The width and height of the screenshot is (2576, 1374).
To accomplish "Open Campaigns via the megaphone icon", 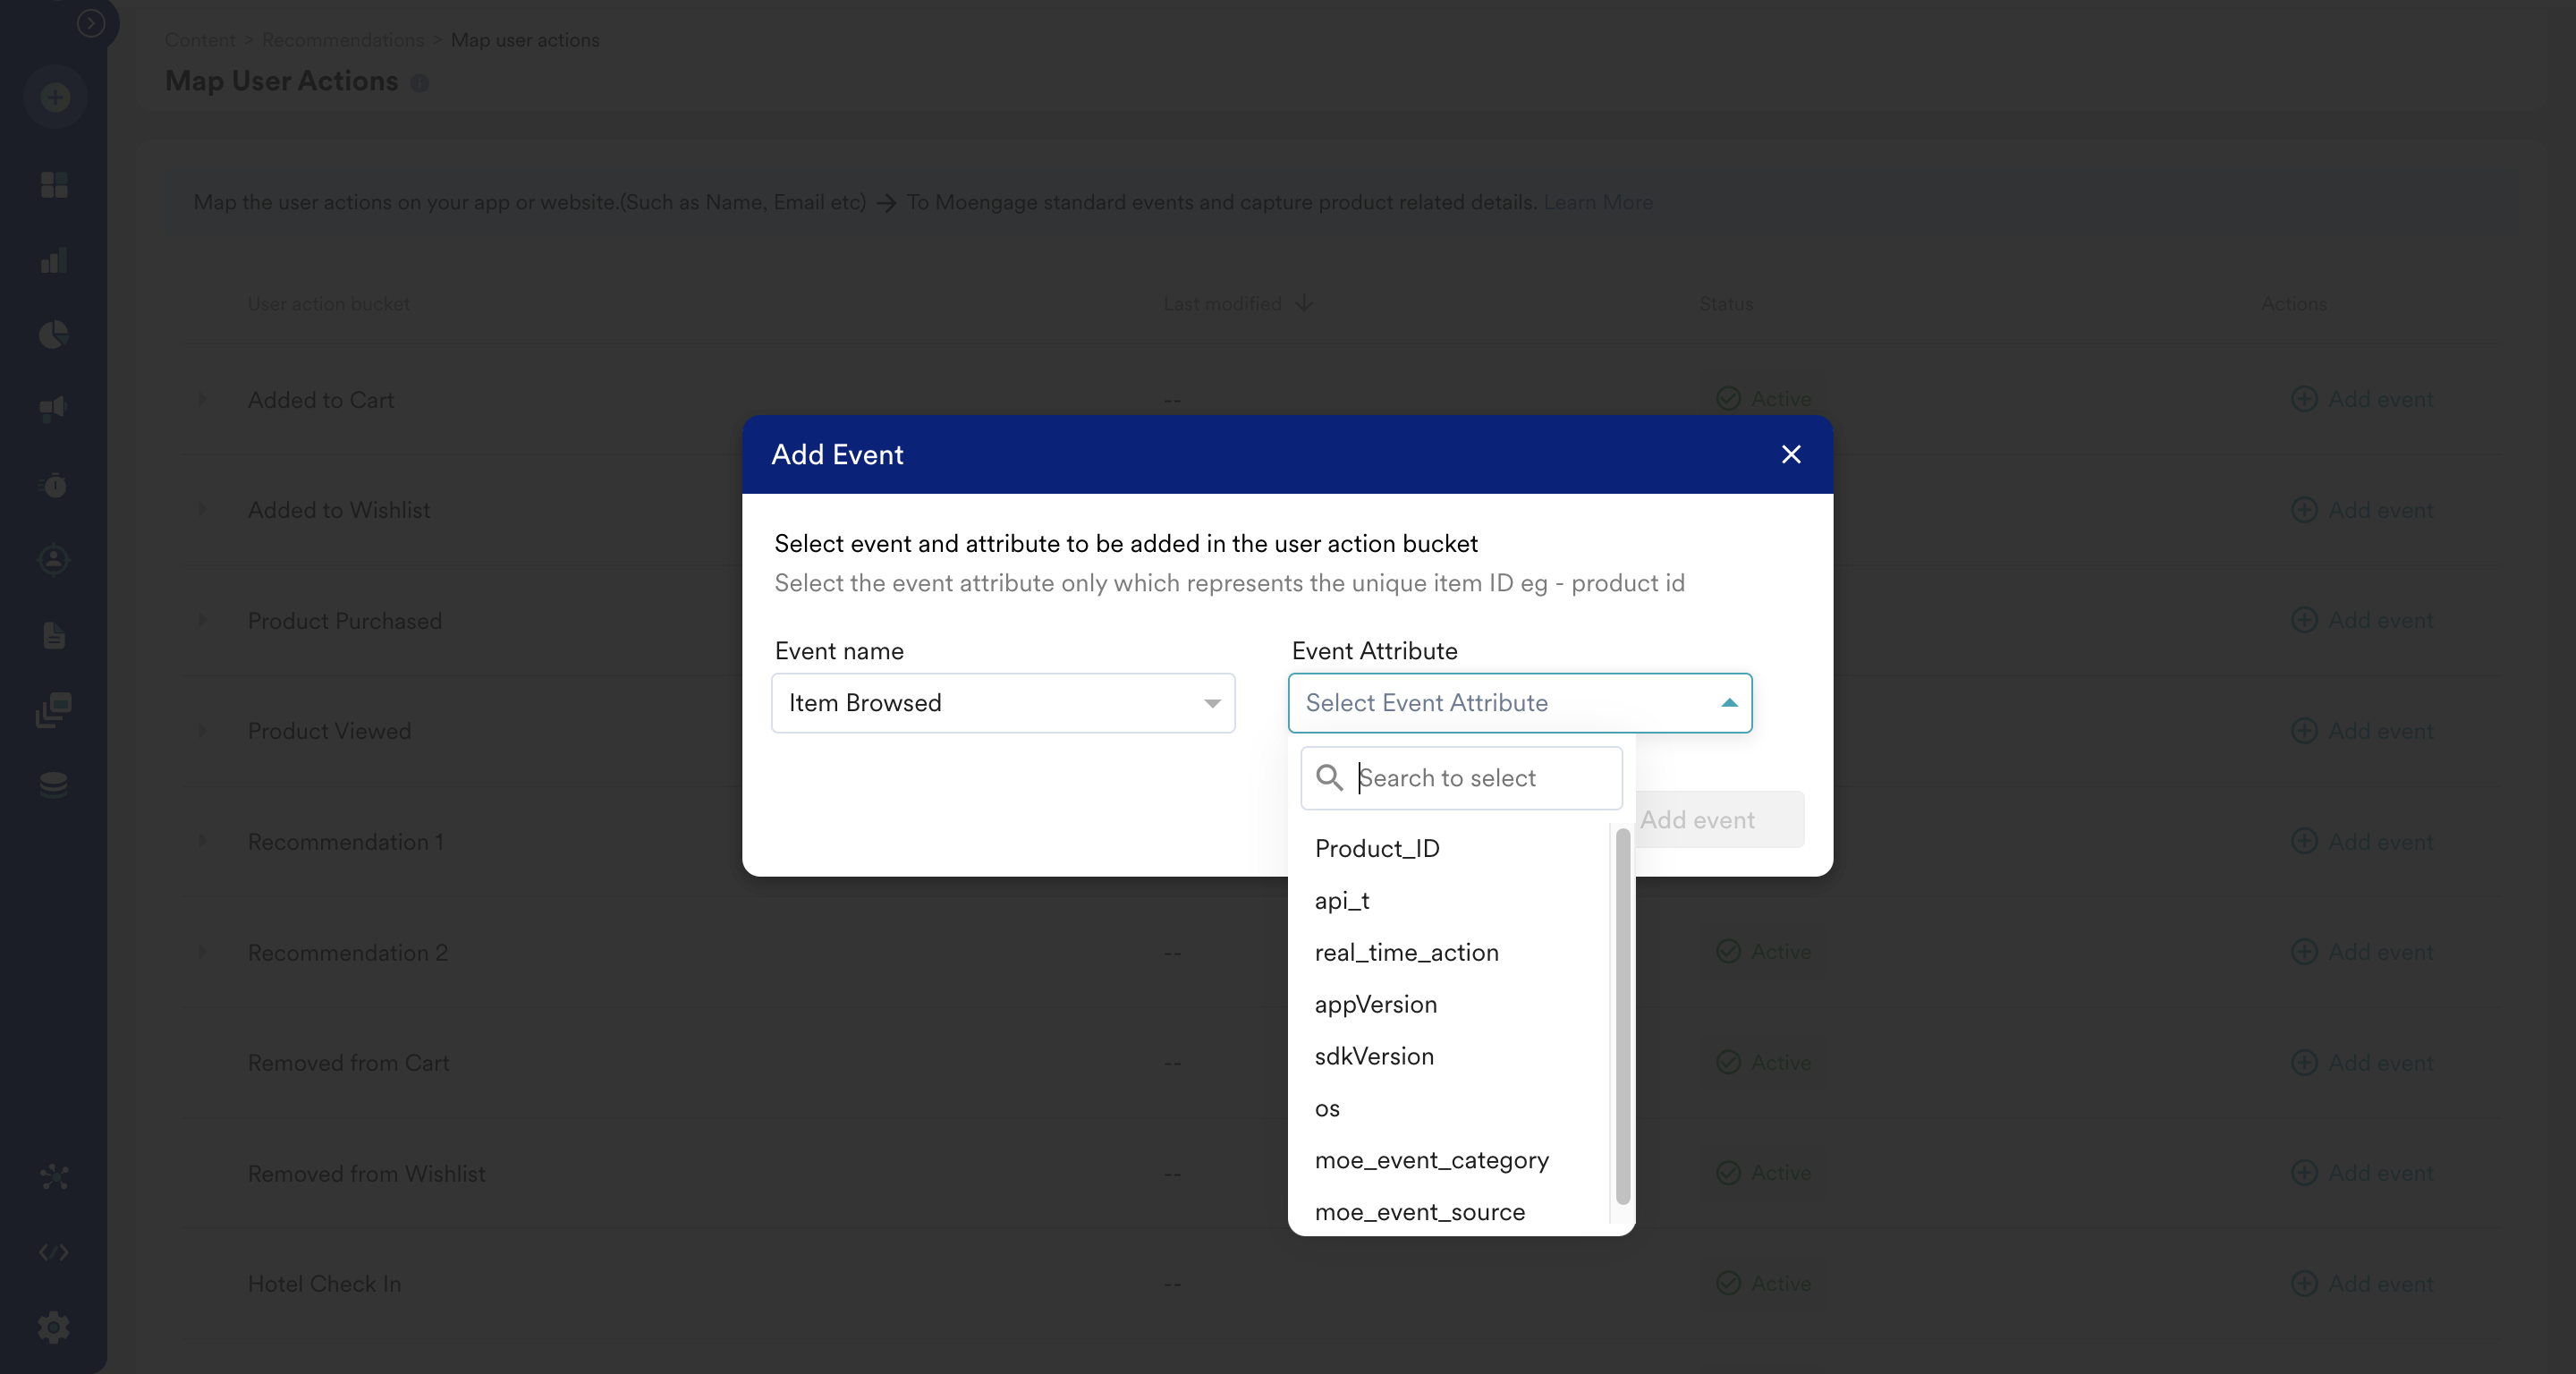I will coord(54,409).
